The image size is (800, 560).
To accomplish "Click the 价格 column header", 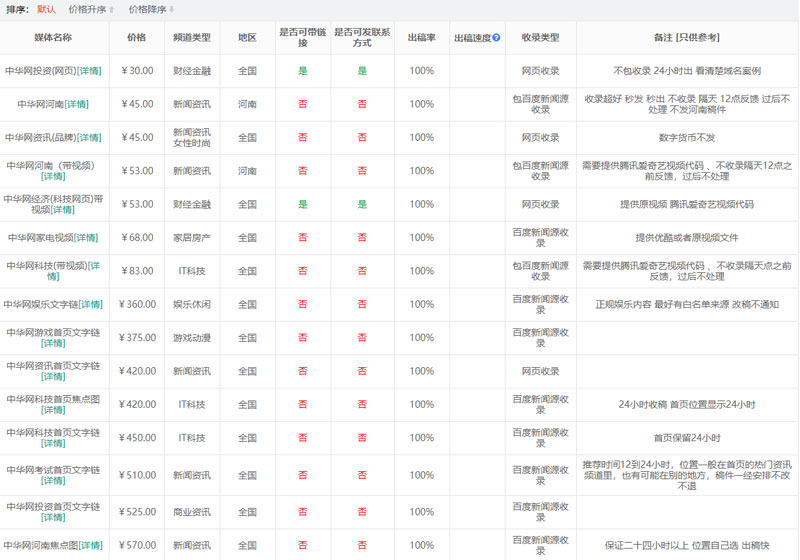I will 136,37.
